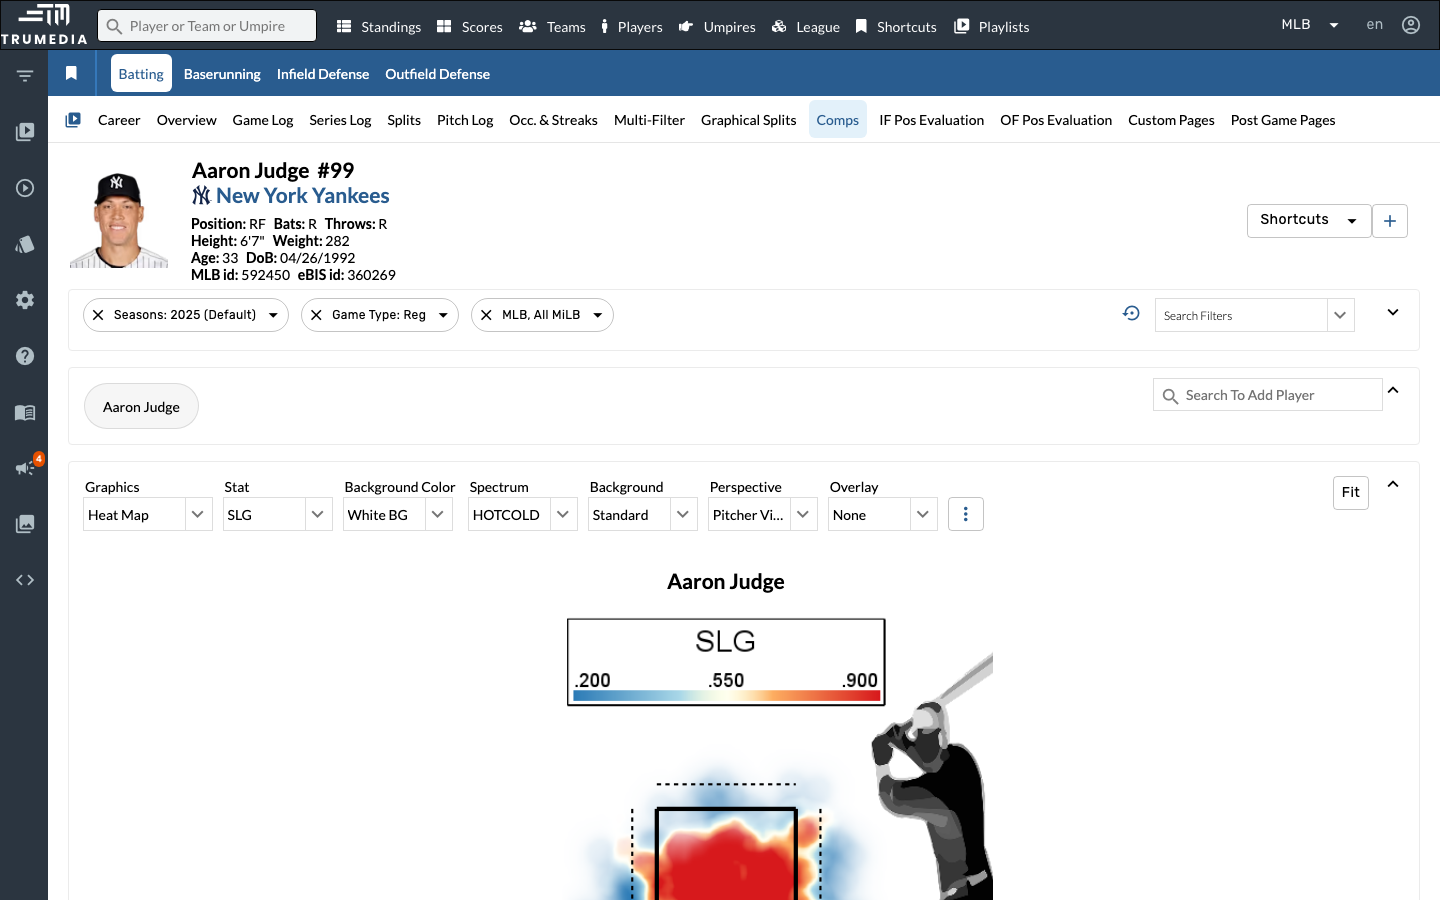The height and width of the screenshot is (900, 1440).
Task: Open the Umpires menu
Action: (717, 27)
